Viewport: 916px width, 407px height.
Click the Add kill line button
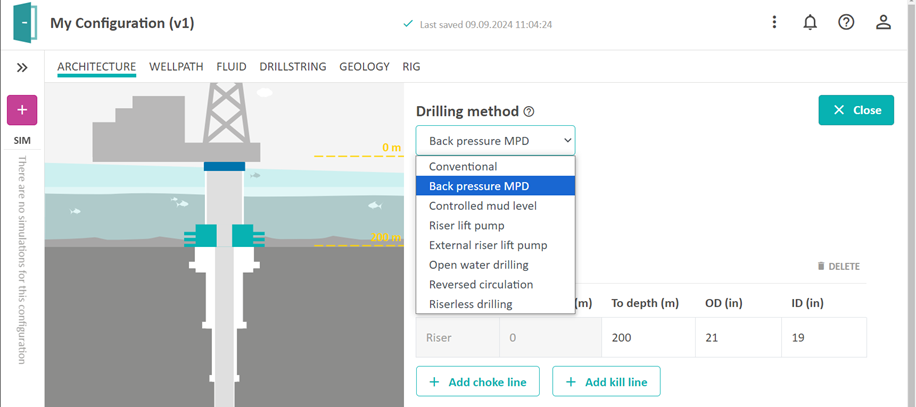click(x=606, y=382)
